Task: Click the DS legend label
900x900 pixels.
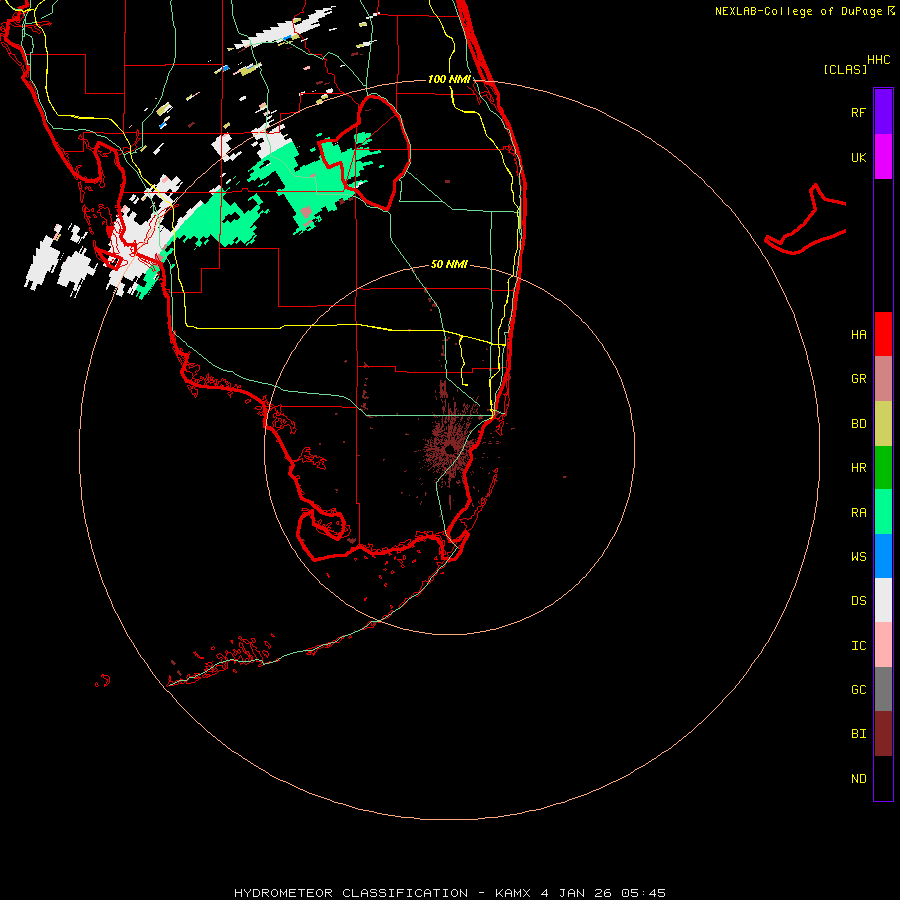Action: tap(858, 601)
